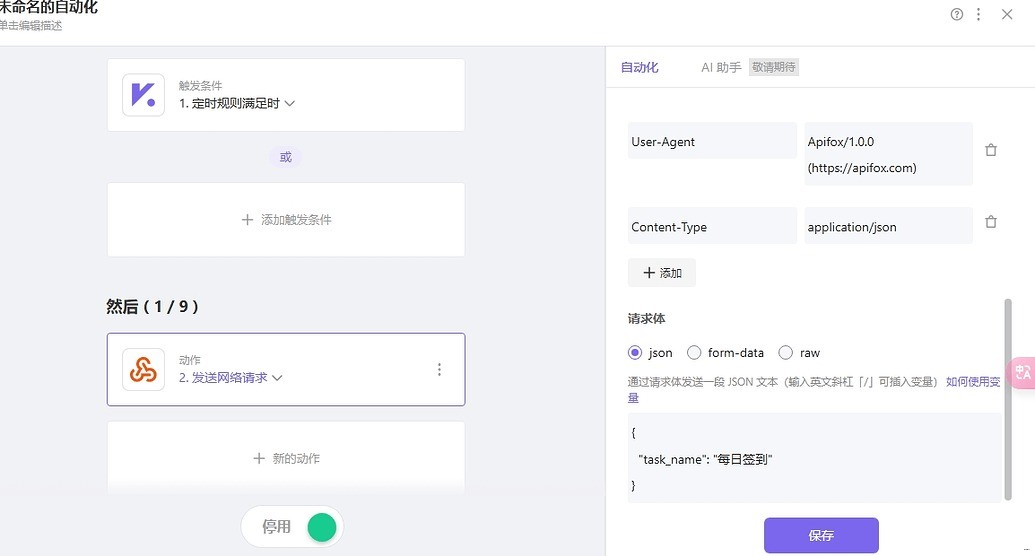Select the json request body option
1035x556 pixels.
point(635,352)
